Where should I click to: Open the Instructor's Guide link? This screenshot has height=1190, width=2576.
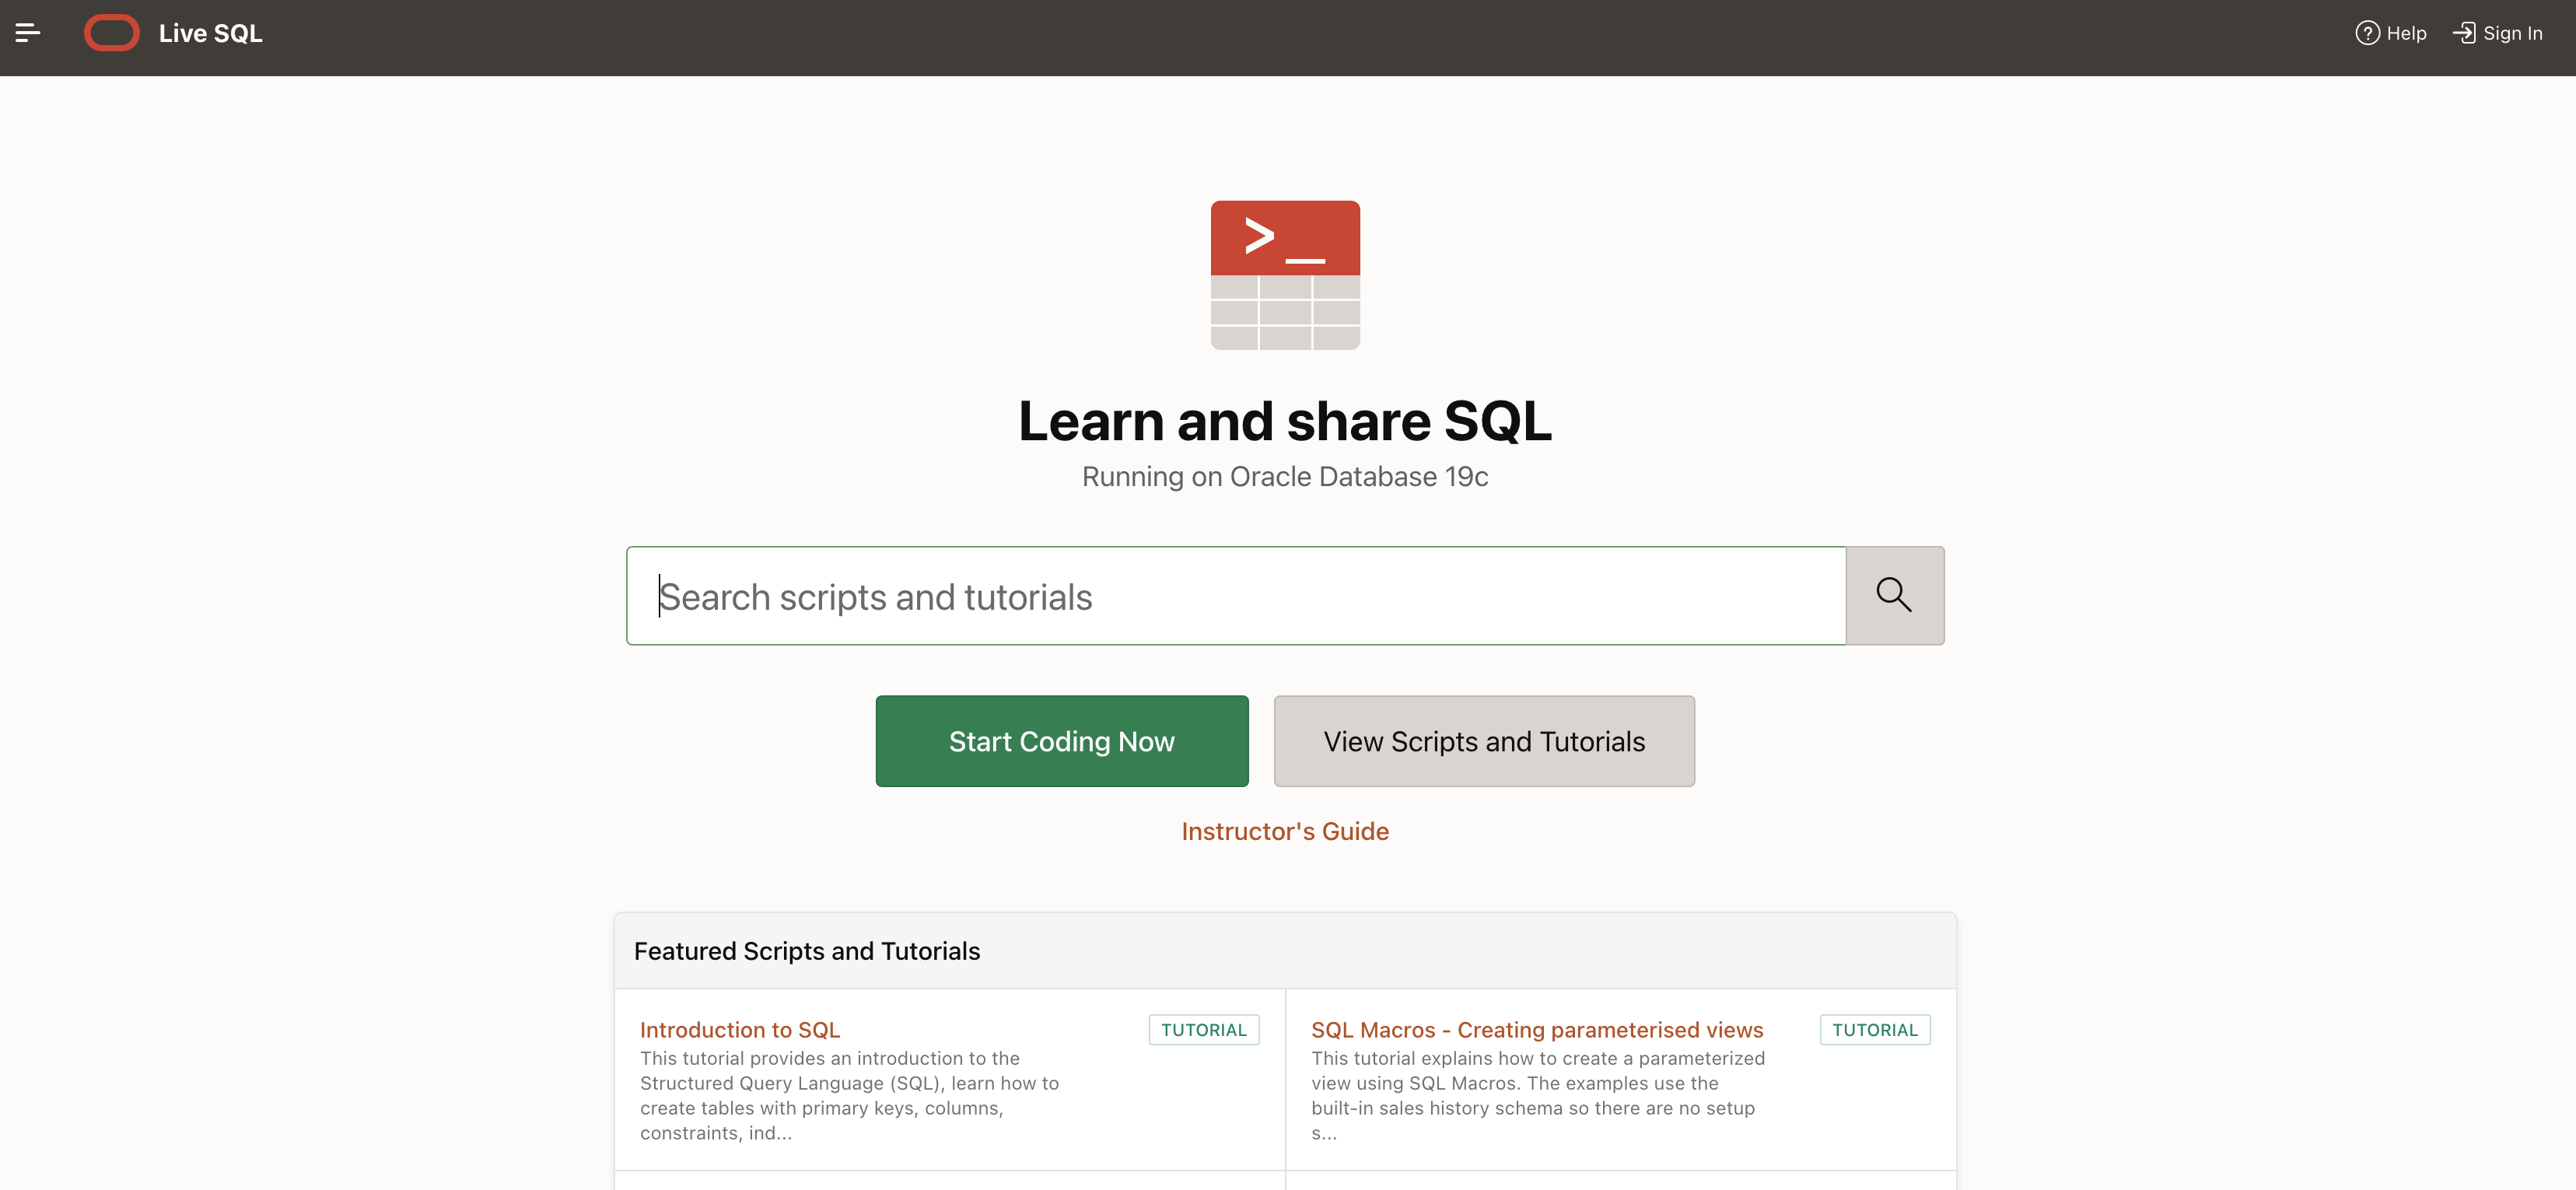point(1285,831)
